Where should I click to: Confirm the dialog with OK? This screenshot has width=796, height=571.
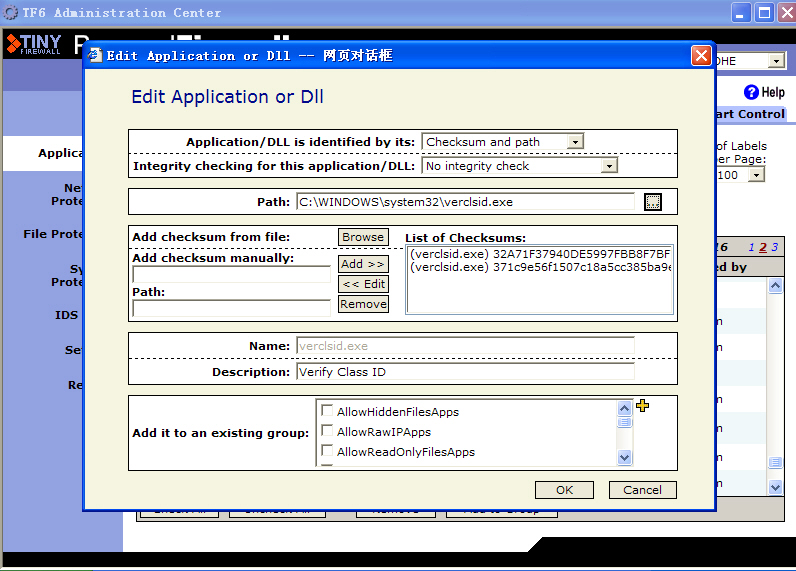pos(564,490)
